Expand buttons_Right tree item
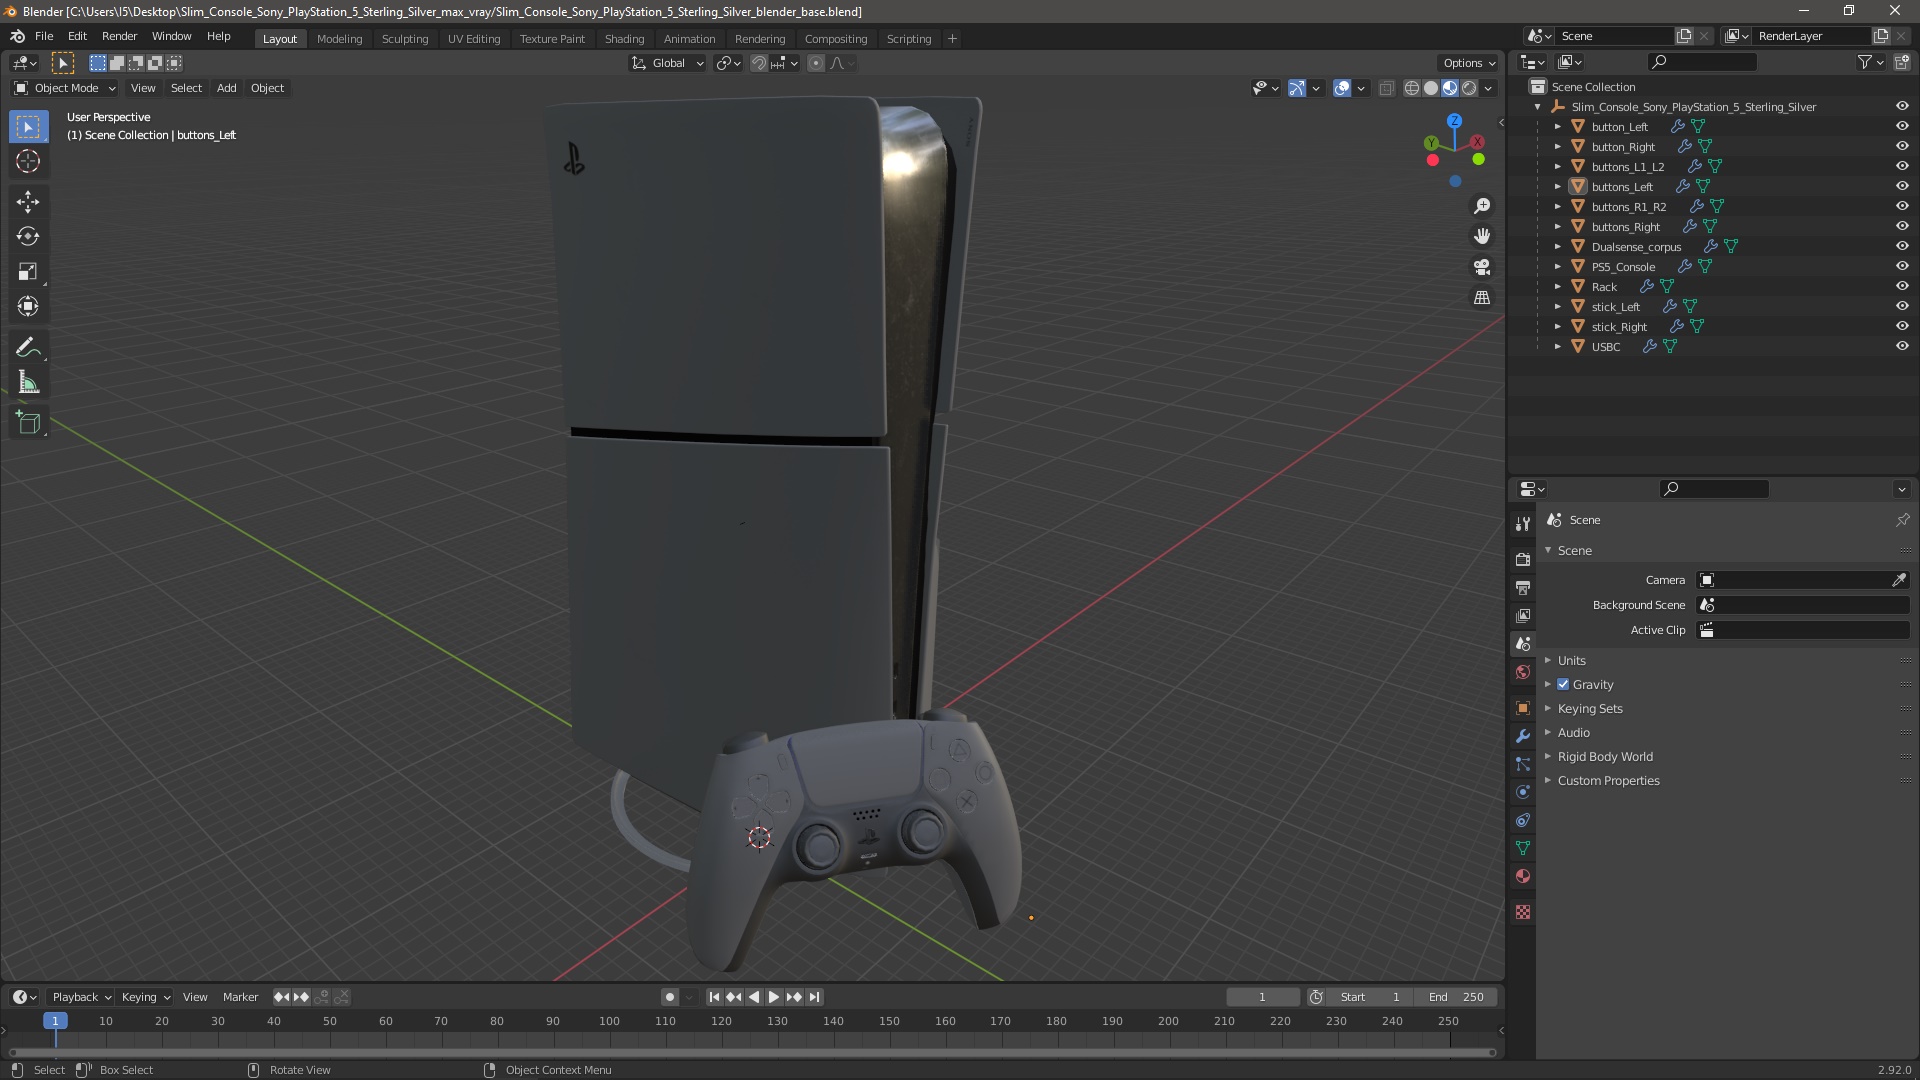 coord(1557,227)
